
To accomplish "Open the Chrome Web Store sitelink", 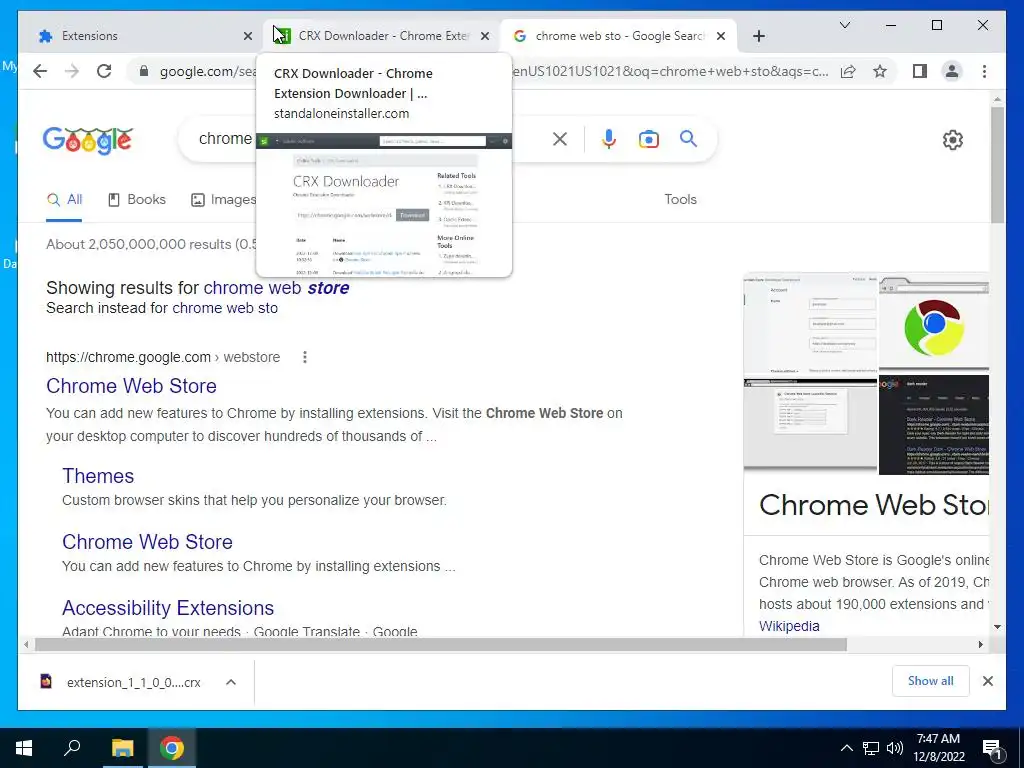I will tap(148, 542).
